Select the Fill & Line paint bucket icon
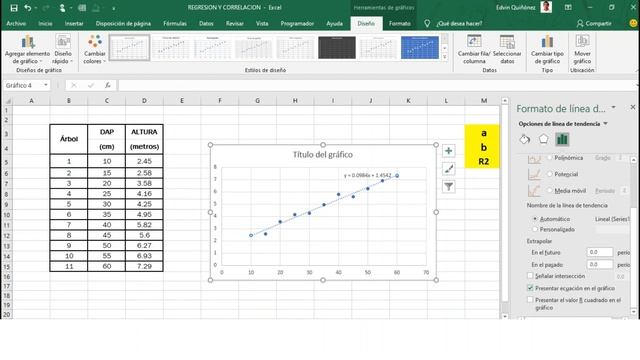 pos(525,140)
